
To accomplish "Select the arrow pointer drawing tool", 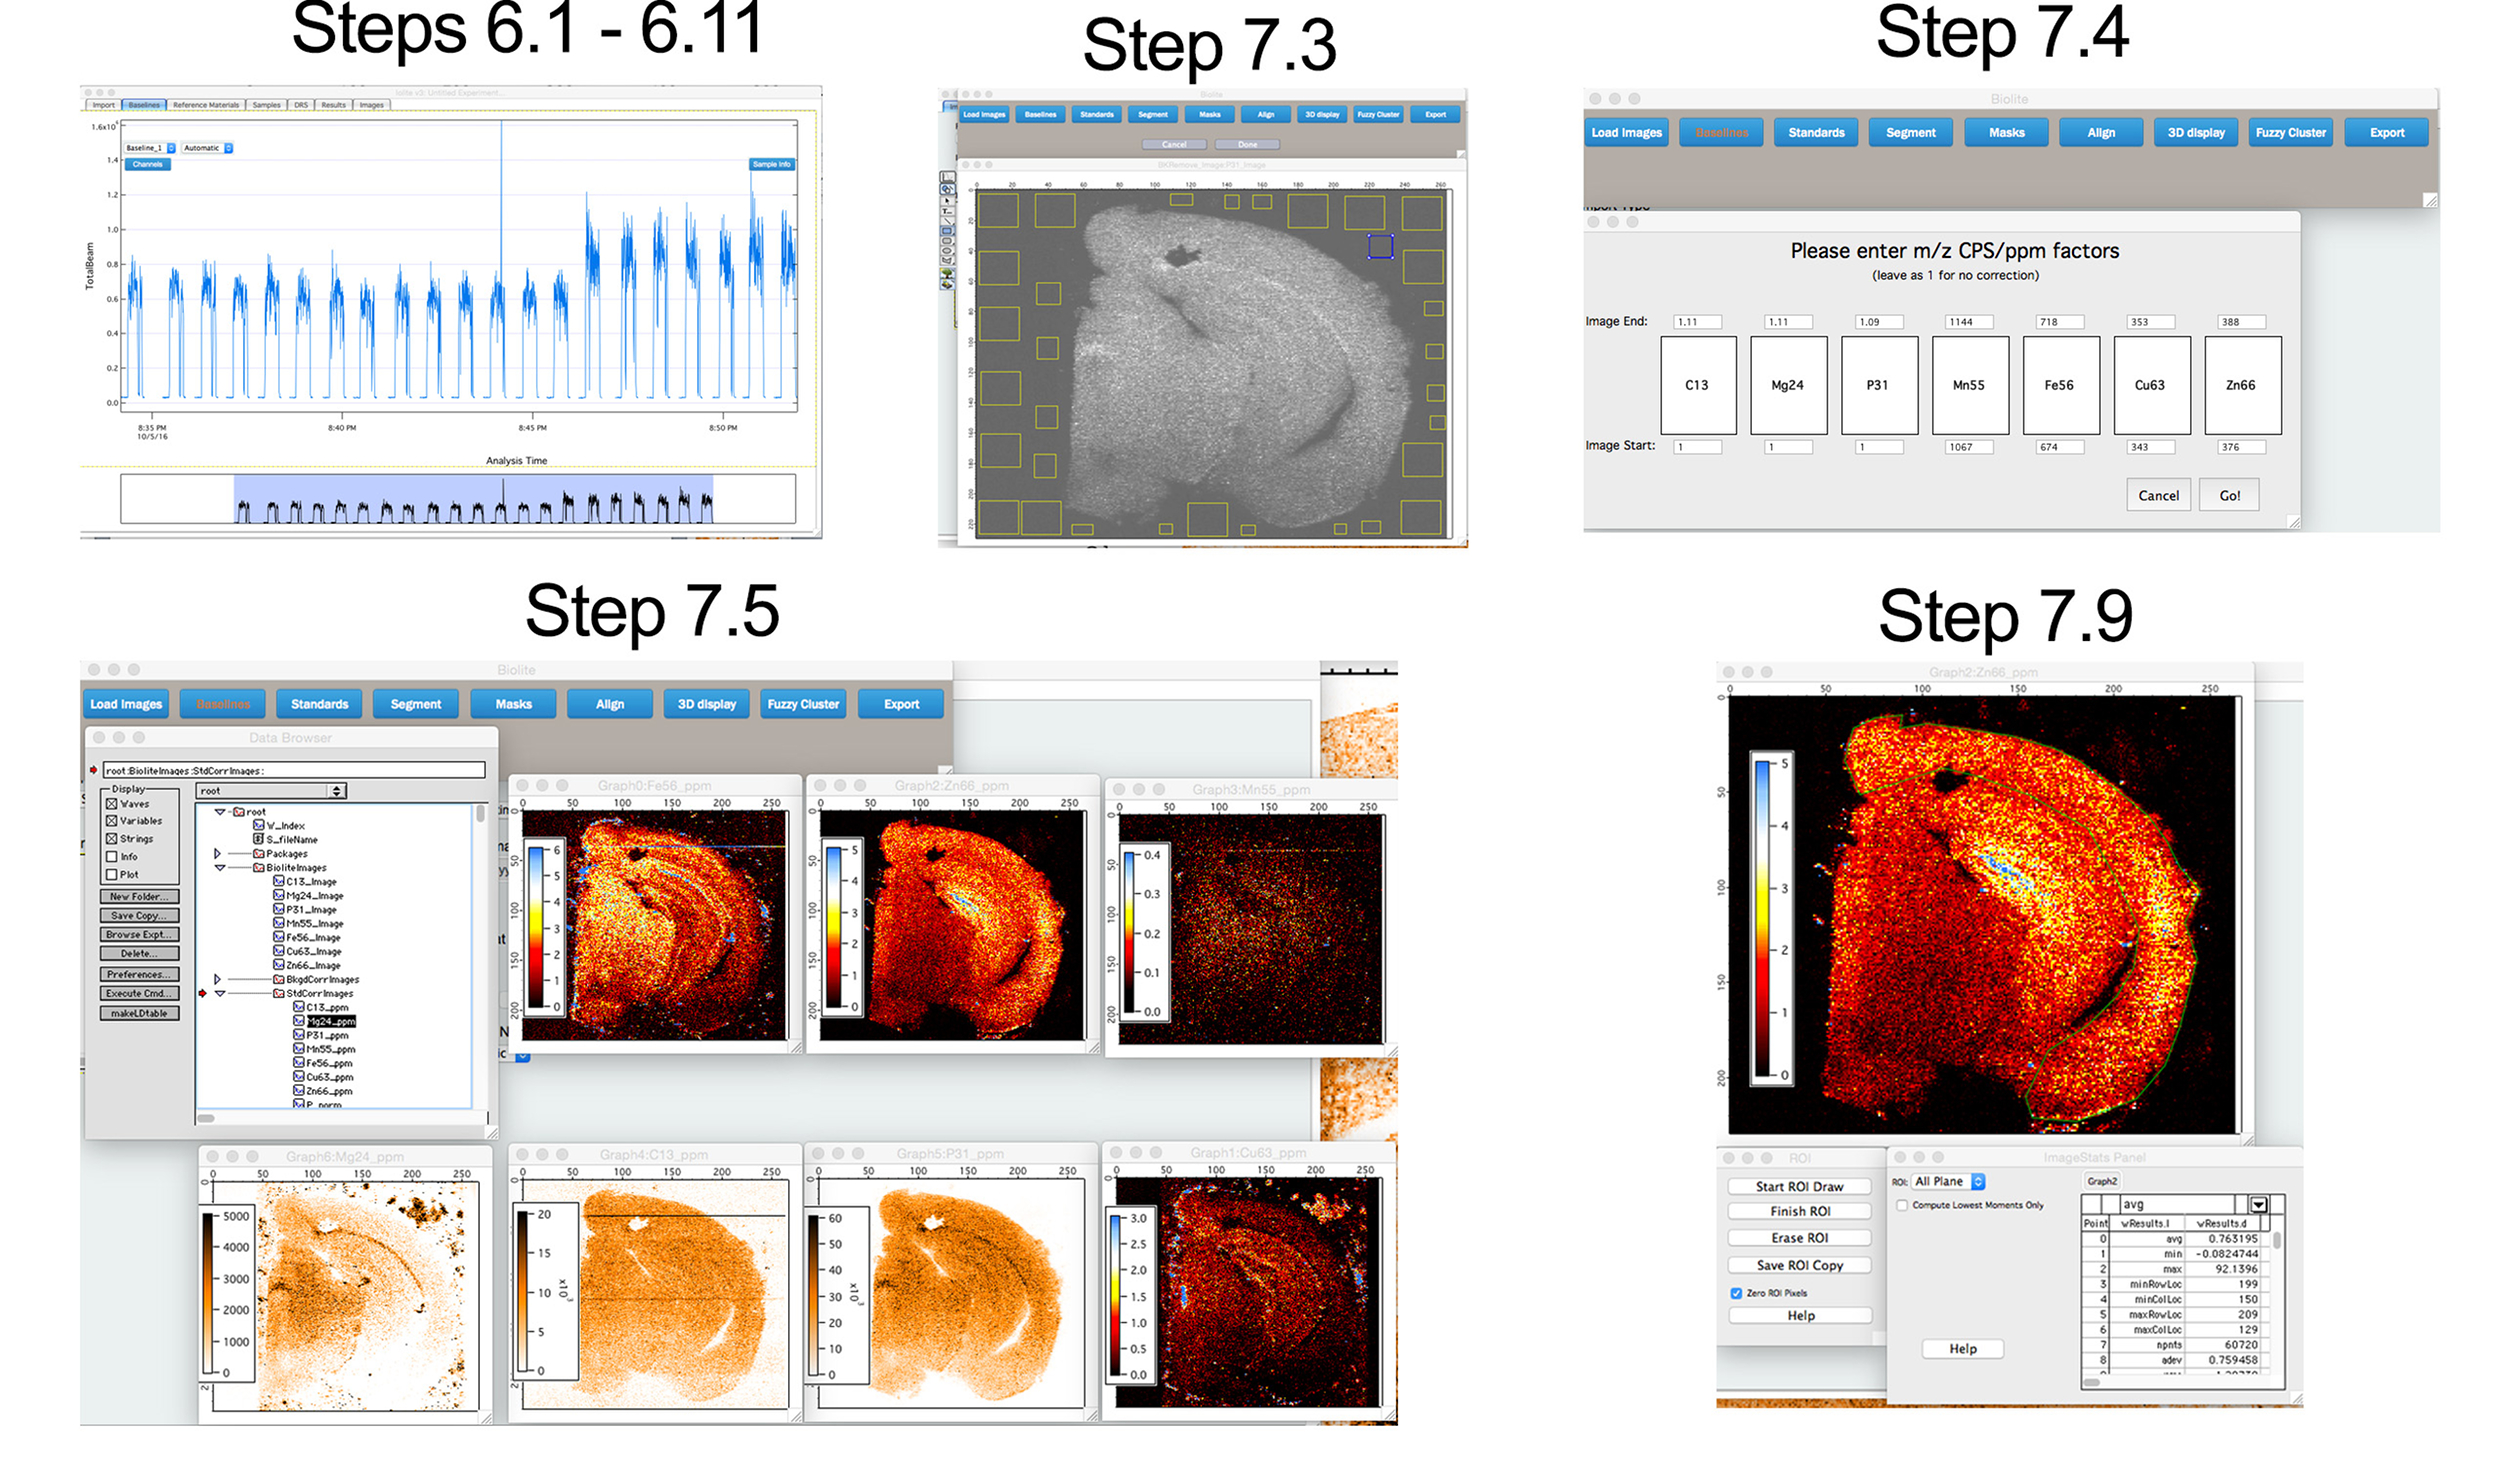I will coord(947,200).
